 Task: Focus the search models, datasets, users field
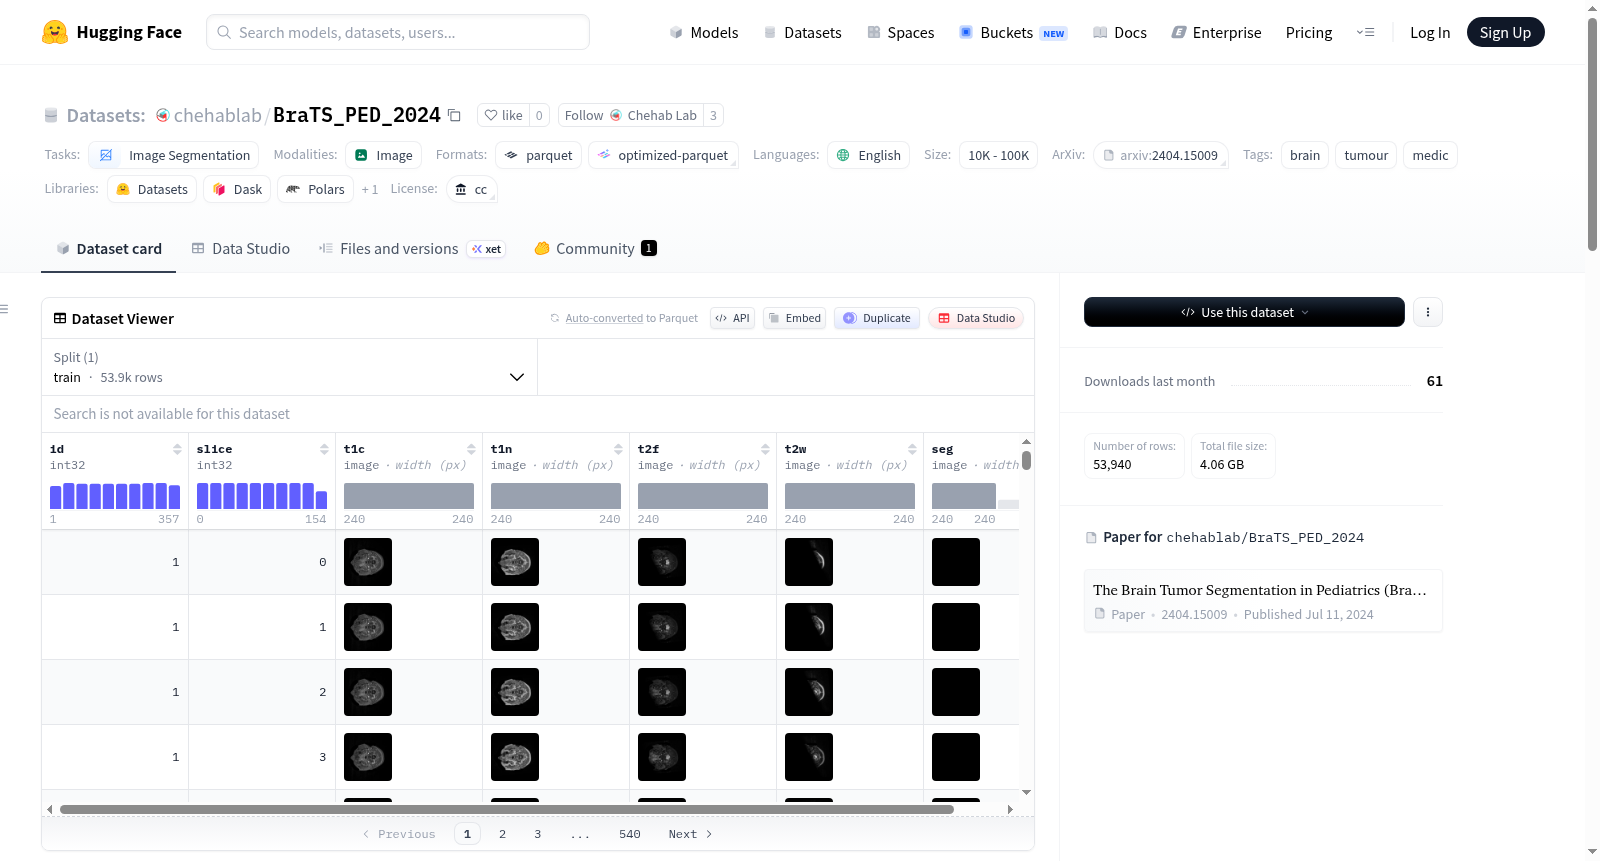tap(398, 32)
